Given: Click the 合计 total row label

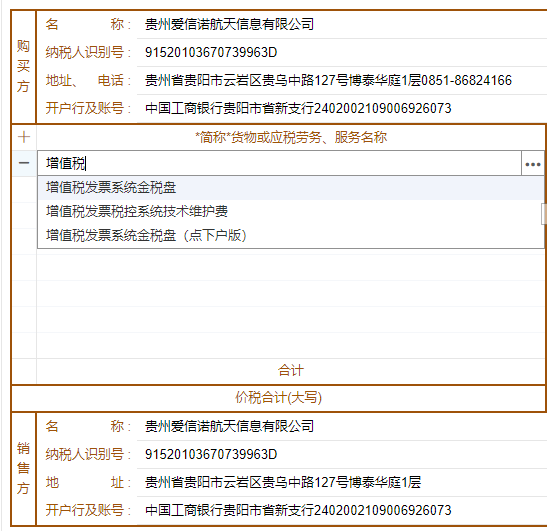Looking at the screenshot, I should pyautogui.click(x=291, y=371).
